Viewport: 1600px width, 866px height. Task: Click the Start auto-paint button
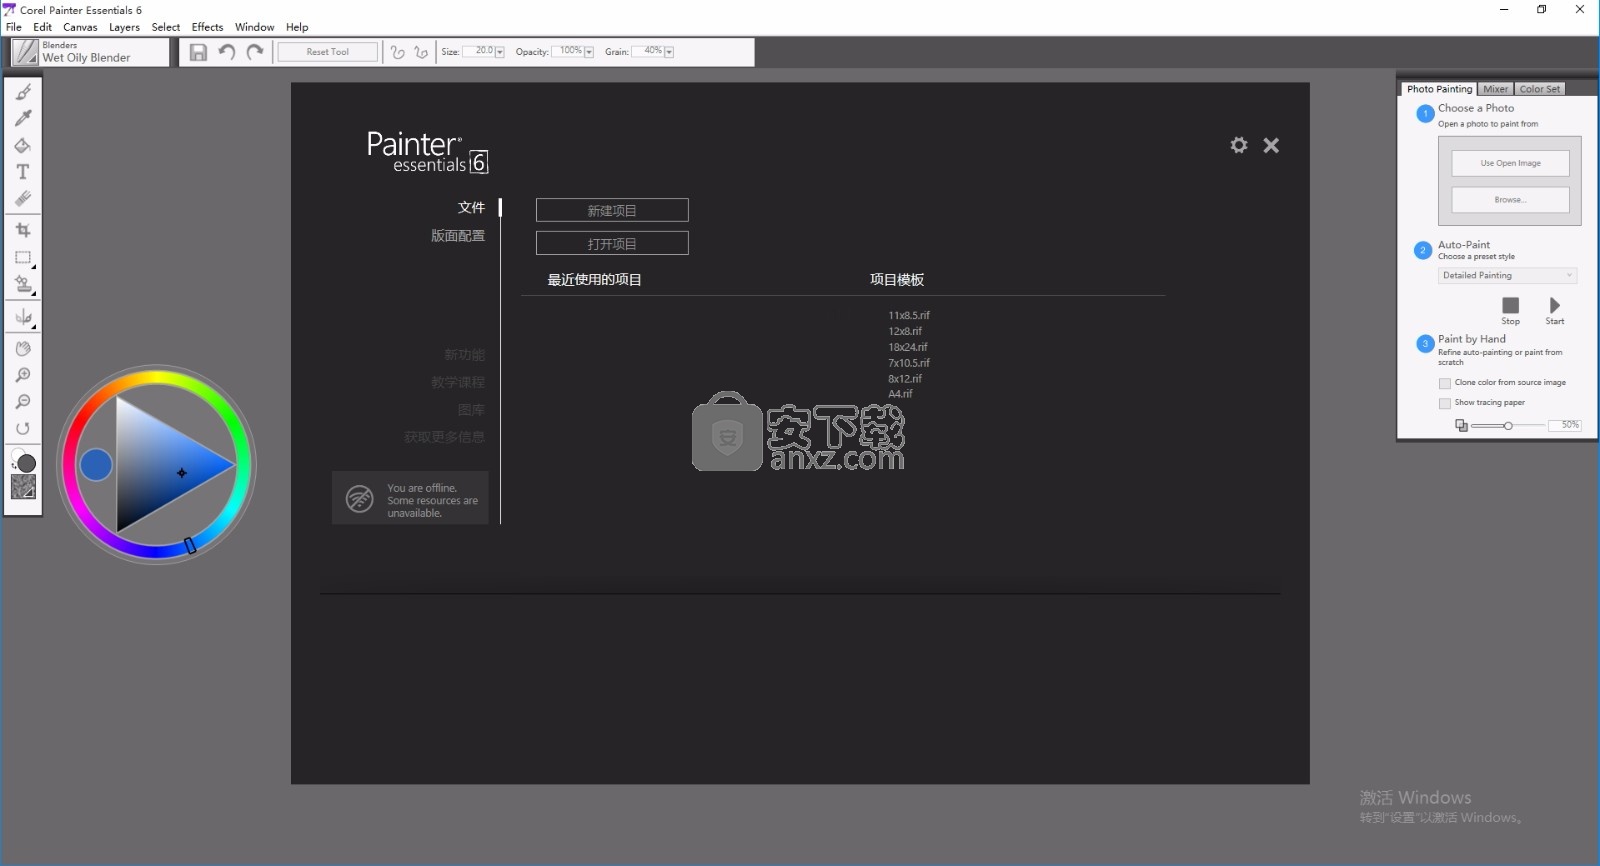(x=1555, y=310)
